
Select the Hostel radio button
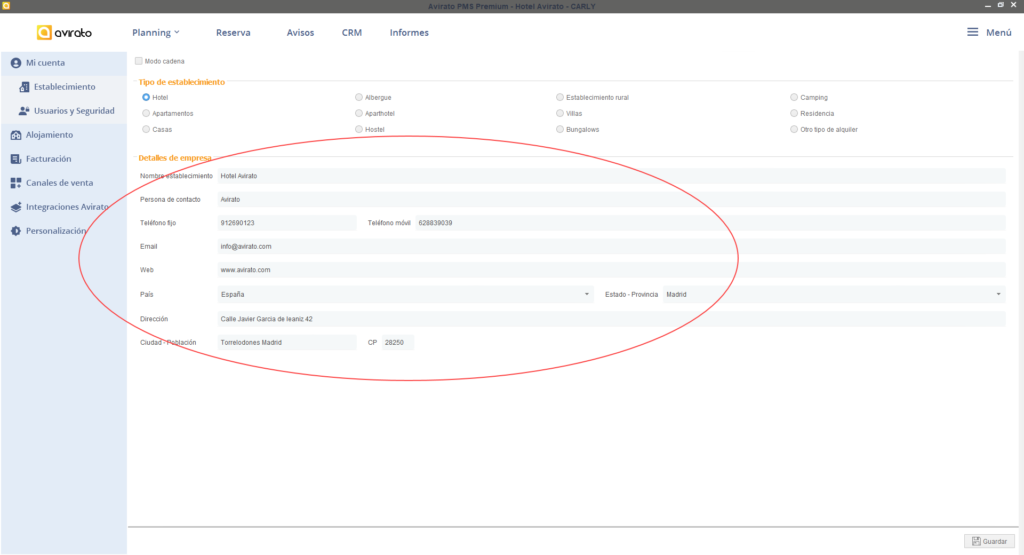pos(359,129)
